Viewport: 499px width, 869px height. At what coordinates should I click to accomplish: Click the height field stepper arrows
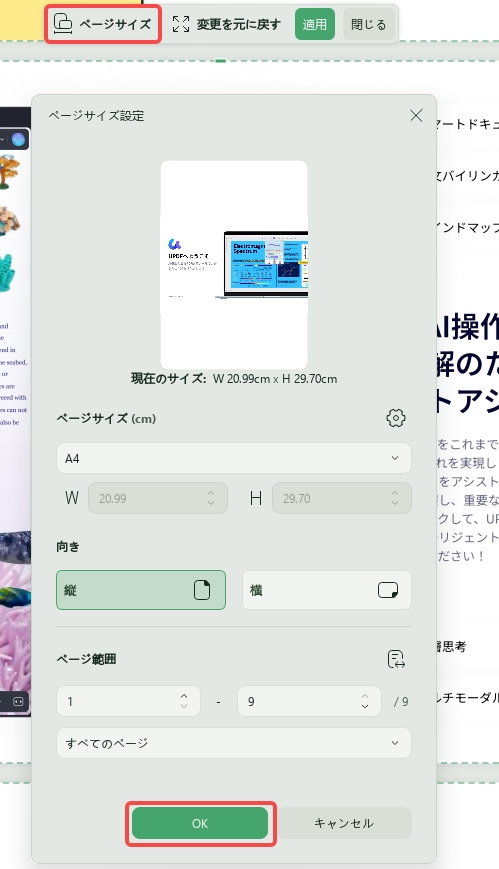pyautogui.click(x=395, y=498)
